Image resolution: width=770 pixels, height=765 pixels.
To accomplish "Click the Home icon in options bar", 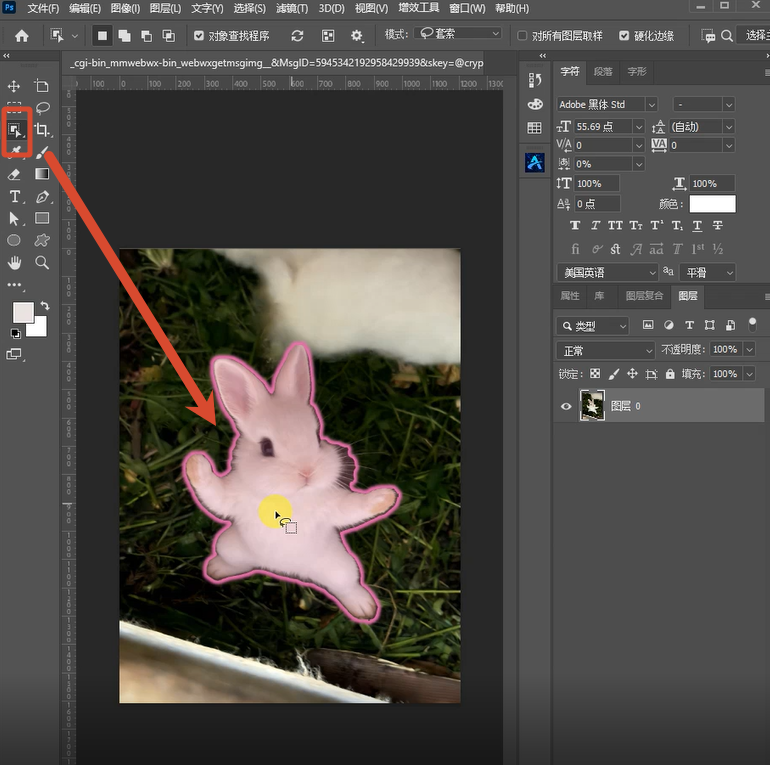I will point(22,35).
